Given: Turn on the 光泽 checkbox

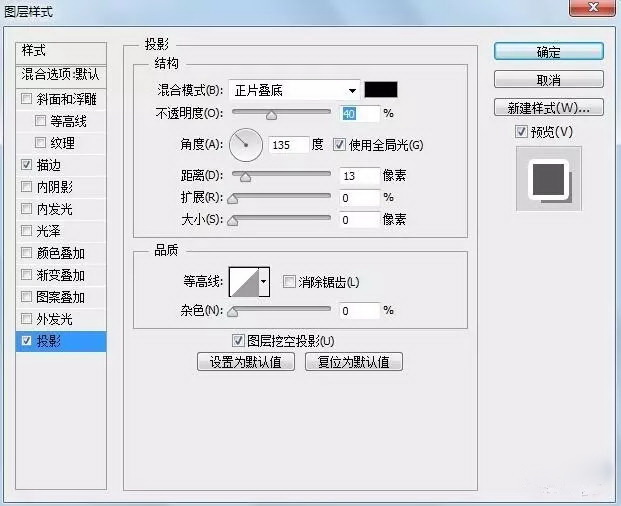Looking at the screenshot, I should (27, 230).
